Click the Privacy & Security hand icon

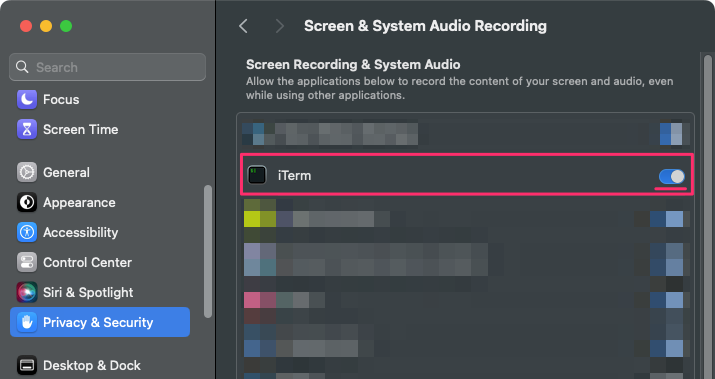point(27,322)
